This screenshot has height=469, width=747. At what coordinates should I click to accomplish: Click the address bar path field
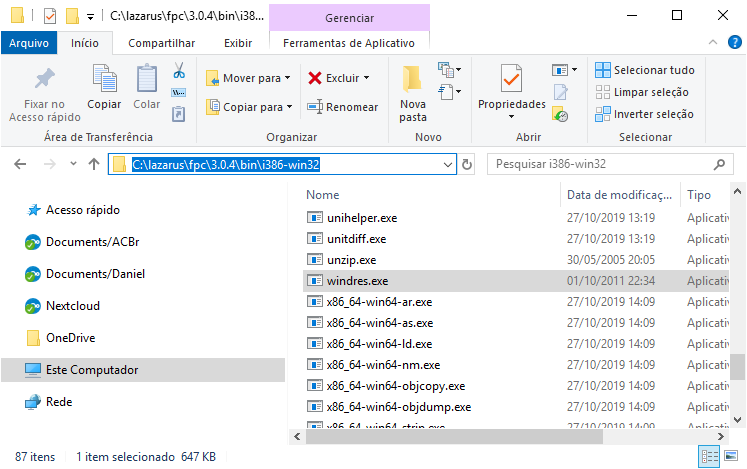tap(282, 164)
